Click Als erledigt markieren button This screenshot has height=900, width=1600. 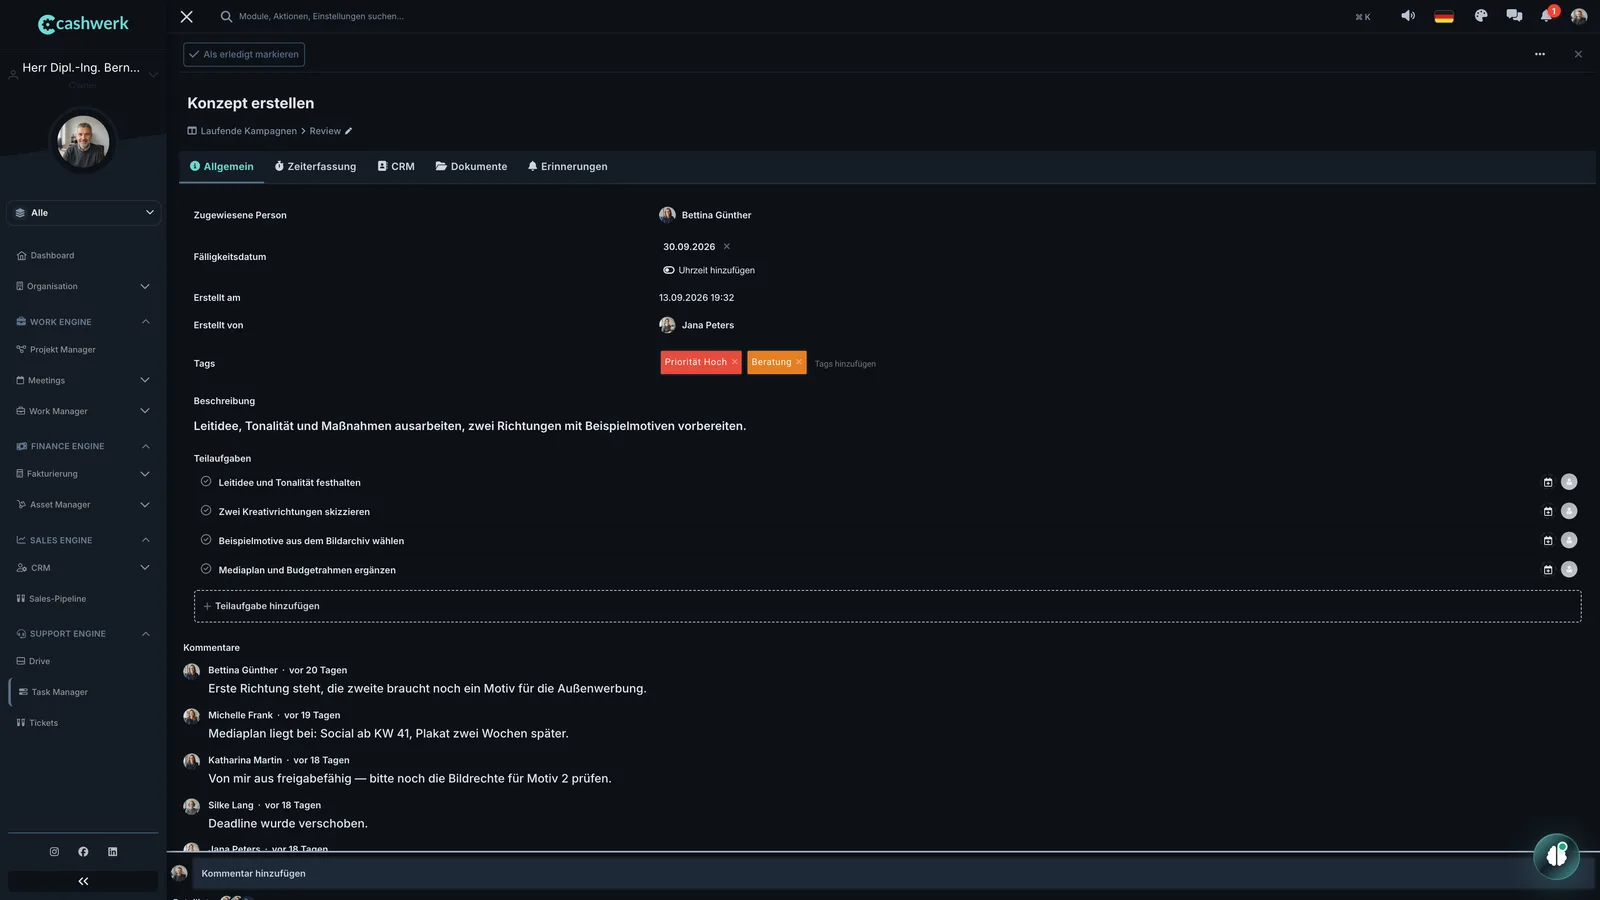[244, 55]
